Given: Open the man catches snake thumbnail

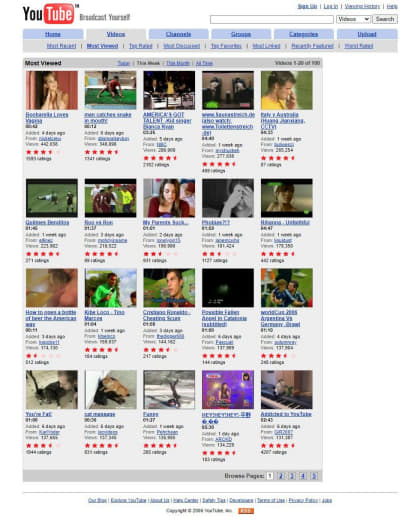Looking at the screenshot, I should [110, 90].
